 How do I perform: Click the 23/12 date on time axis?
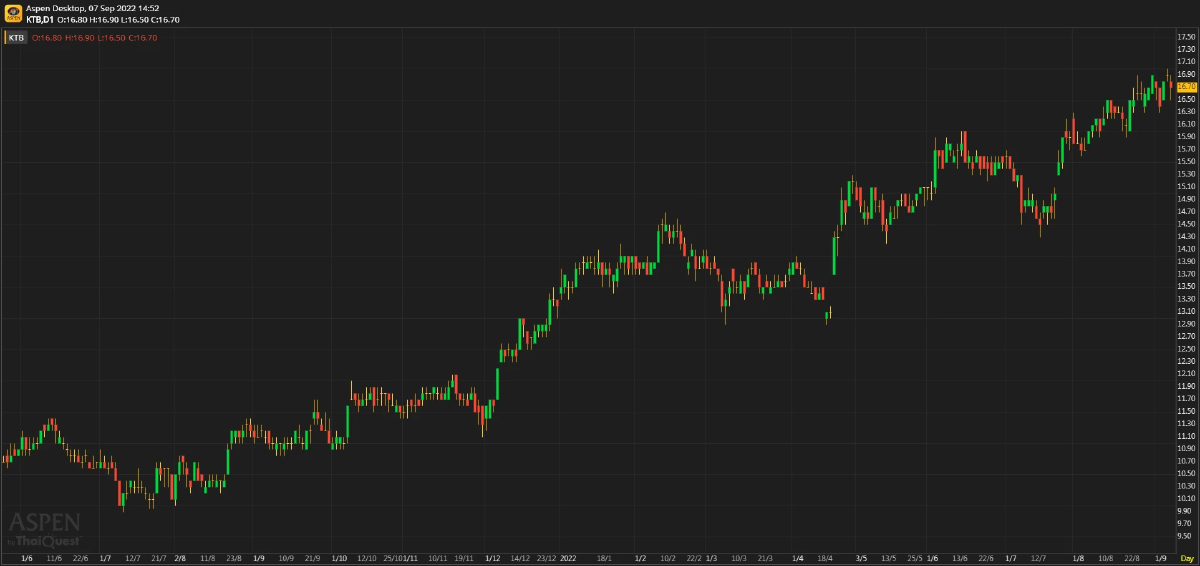(x=546, y=557)
